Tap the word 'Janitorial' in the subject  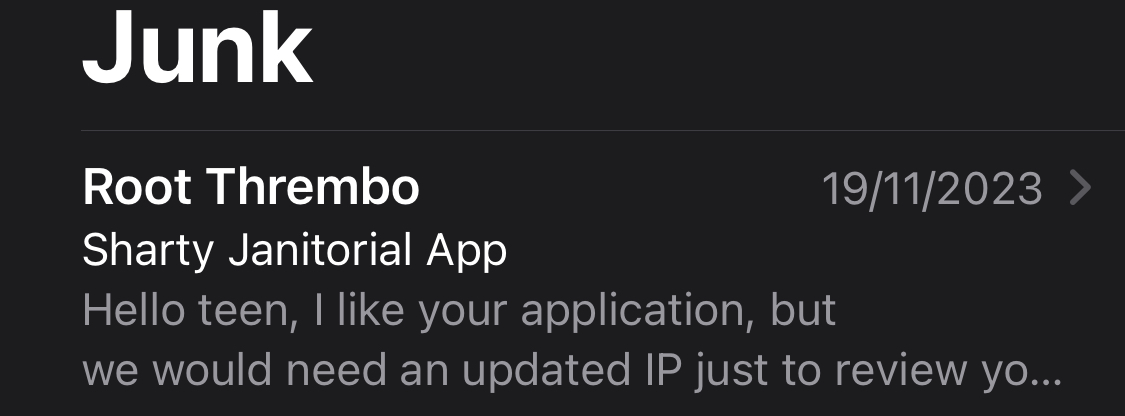pos(319,250)
